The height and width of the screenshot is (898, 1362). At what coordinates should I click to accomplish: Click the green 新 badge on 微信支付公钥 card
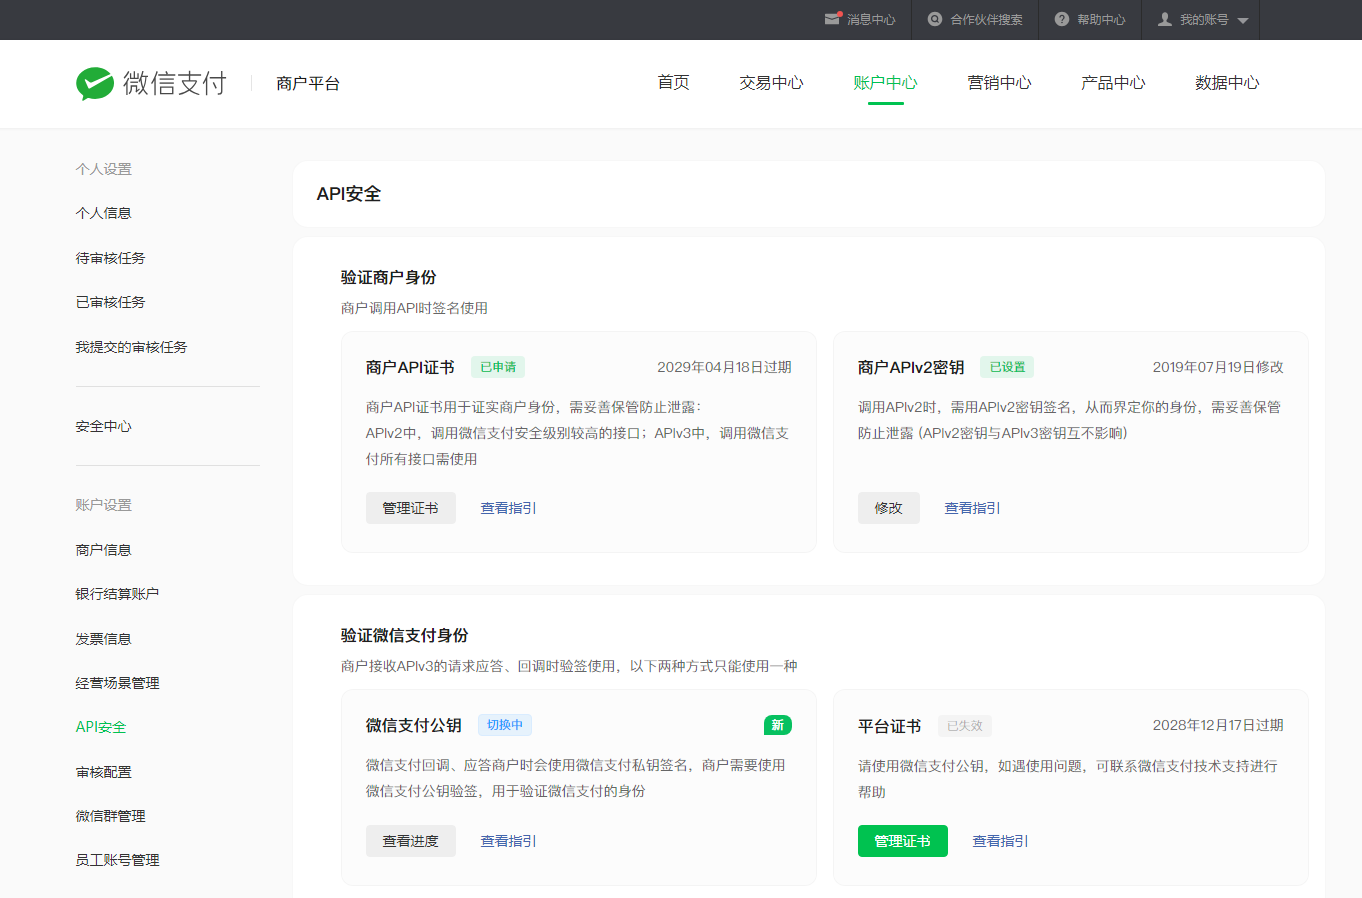pyautogui.click(x=778, y=725)
